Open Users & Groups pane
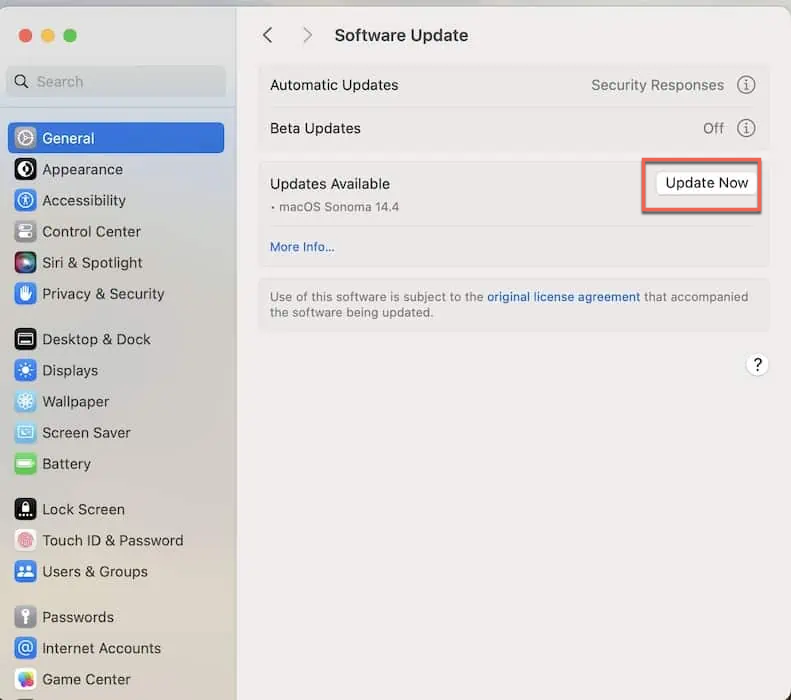This screenshot has width=791, height=700. 116,571
